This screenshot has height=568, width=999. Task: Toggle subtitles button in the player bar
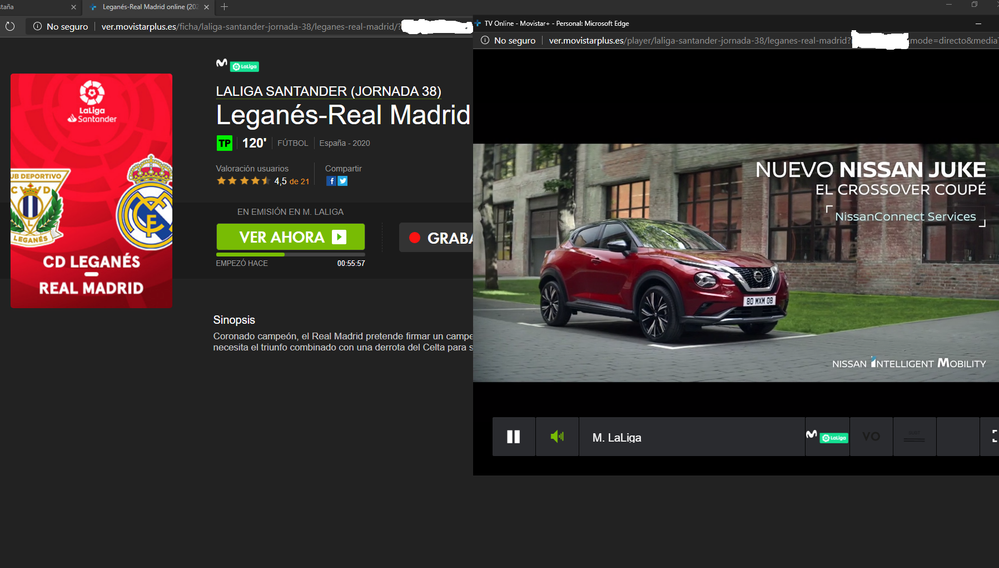[x=914, y=437]
